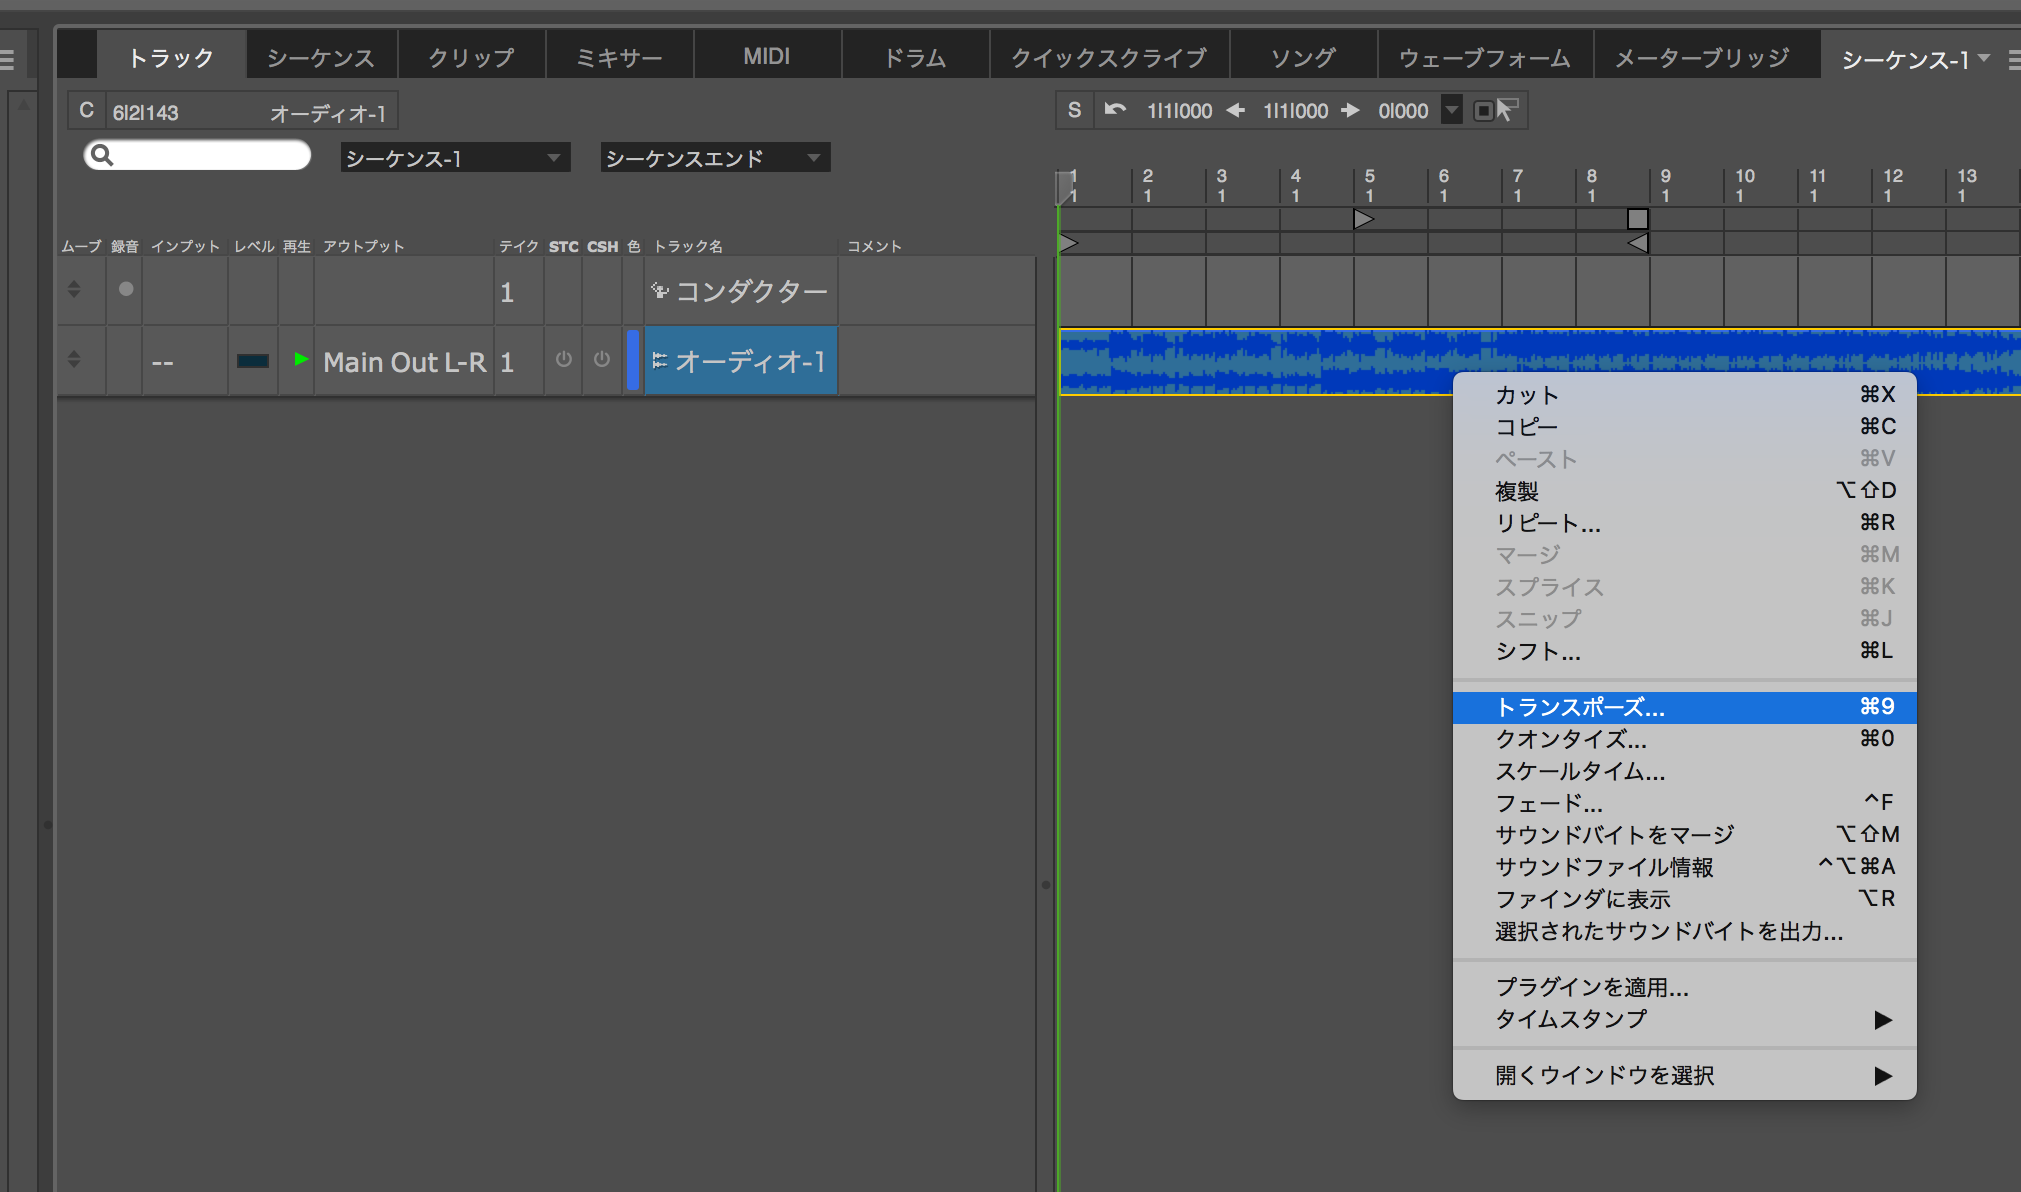Click the move handle for オーディオ-1 track

click(x=74, y=359)
